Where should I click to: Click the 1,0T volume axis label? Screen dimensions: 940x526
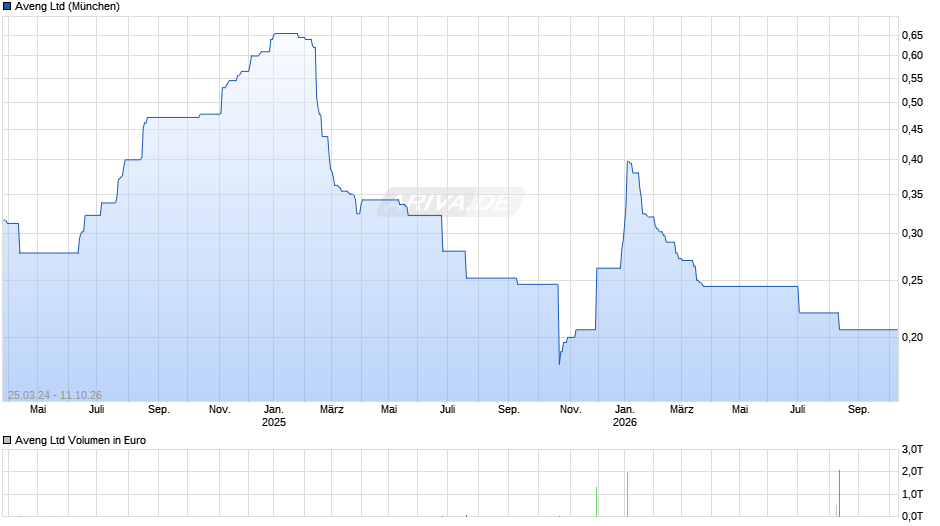(x=912, y=494)
